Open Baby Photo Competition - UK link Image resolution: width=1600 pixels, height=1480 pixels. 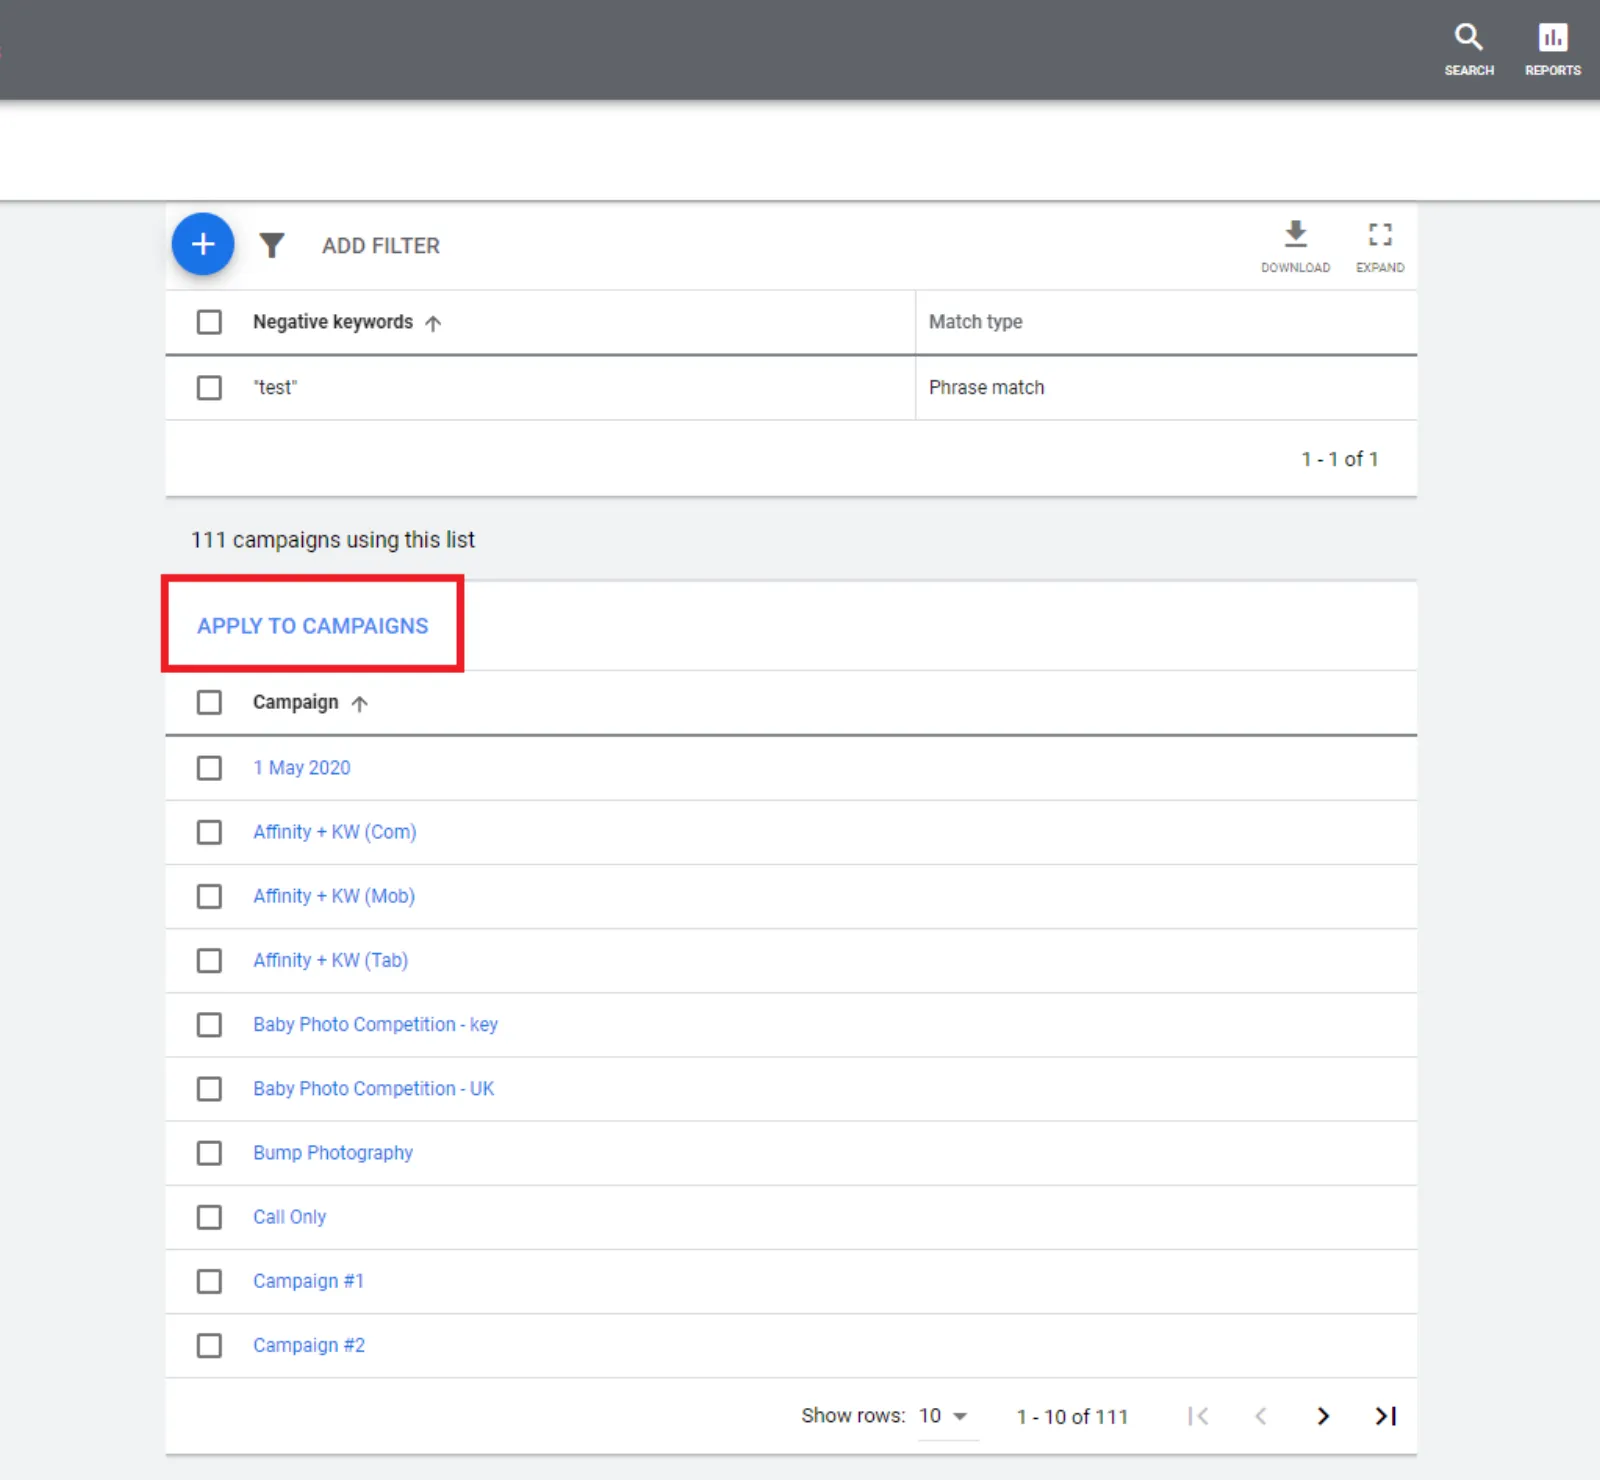pos(373,1089)
